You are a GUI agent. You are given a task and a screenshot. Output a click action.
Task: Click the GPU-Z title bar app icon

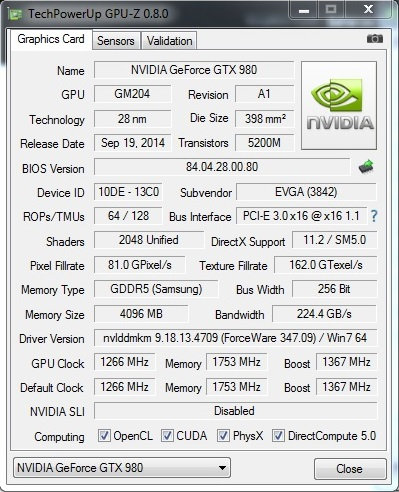[15, 14]
